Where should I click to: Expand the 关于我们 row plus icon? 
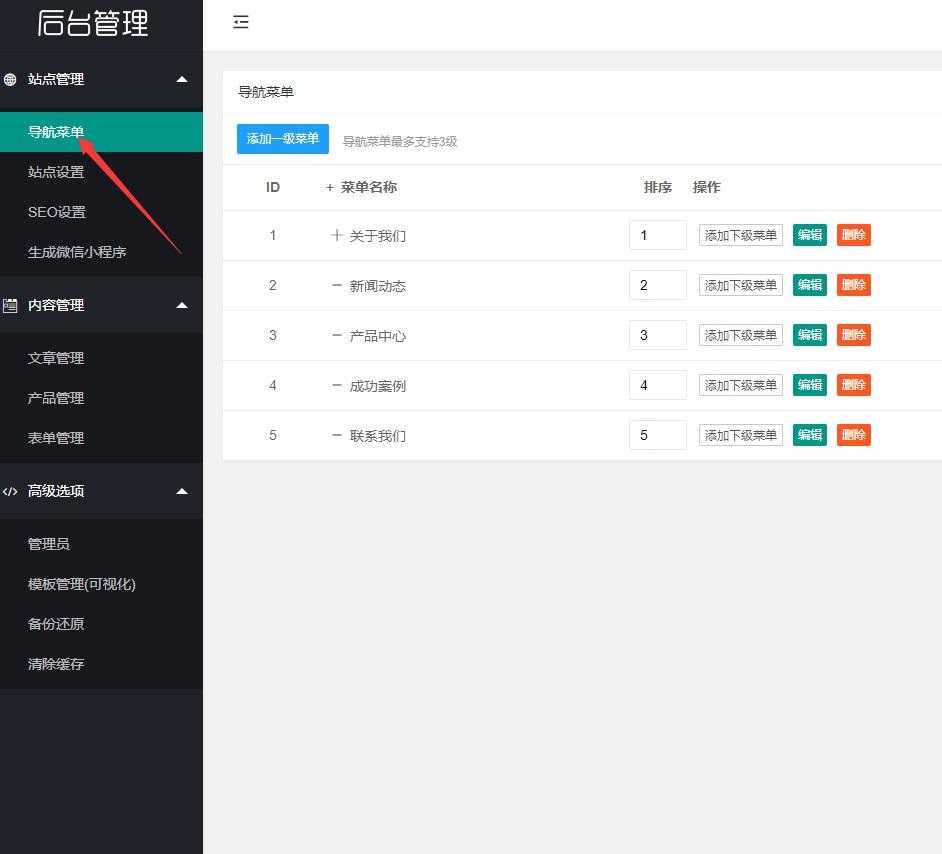pos(336,235)
